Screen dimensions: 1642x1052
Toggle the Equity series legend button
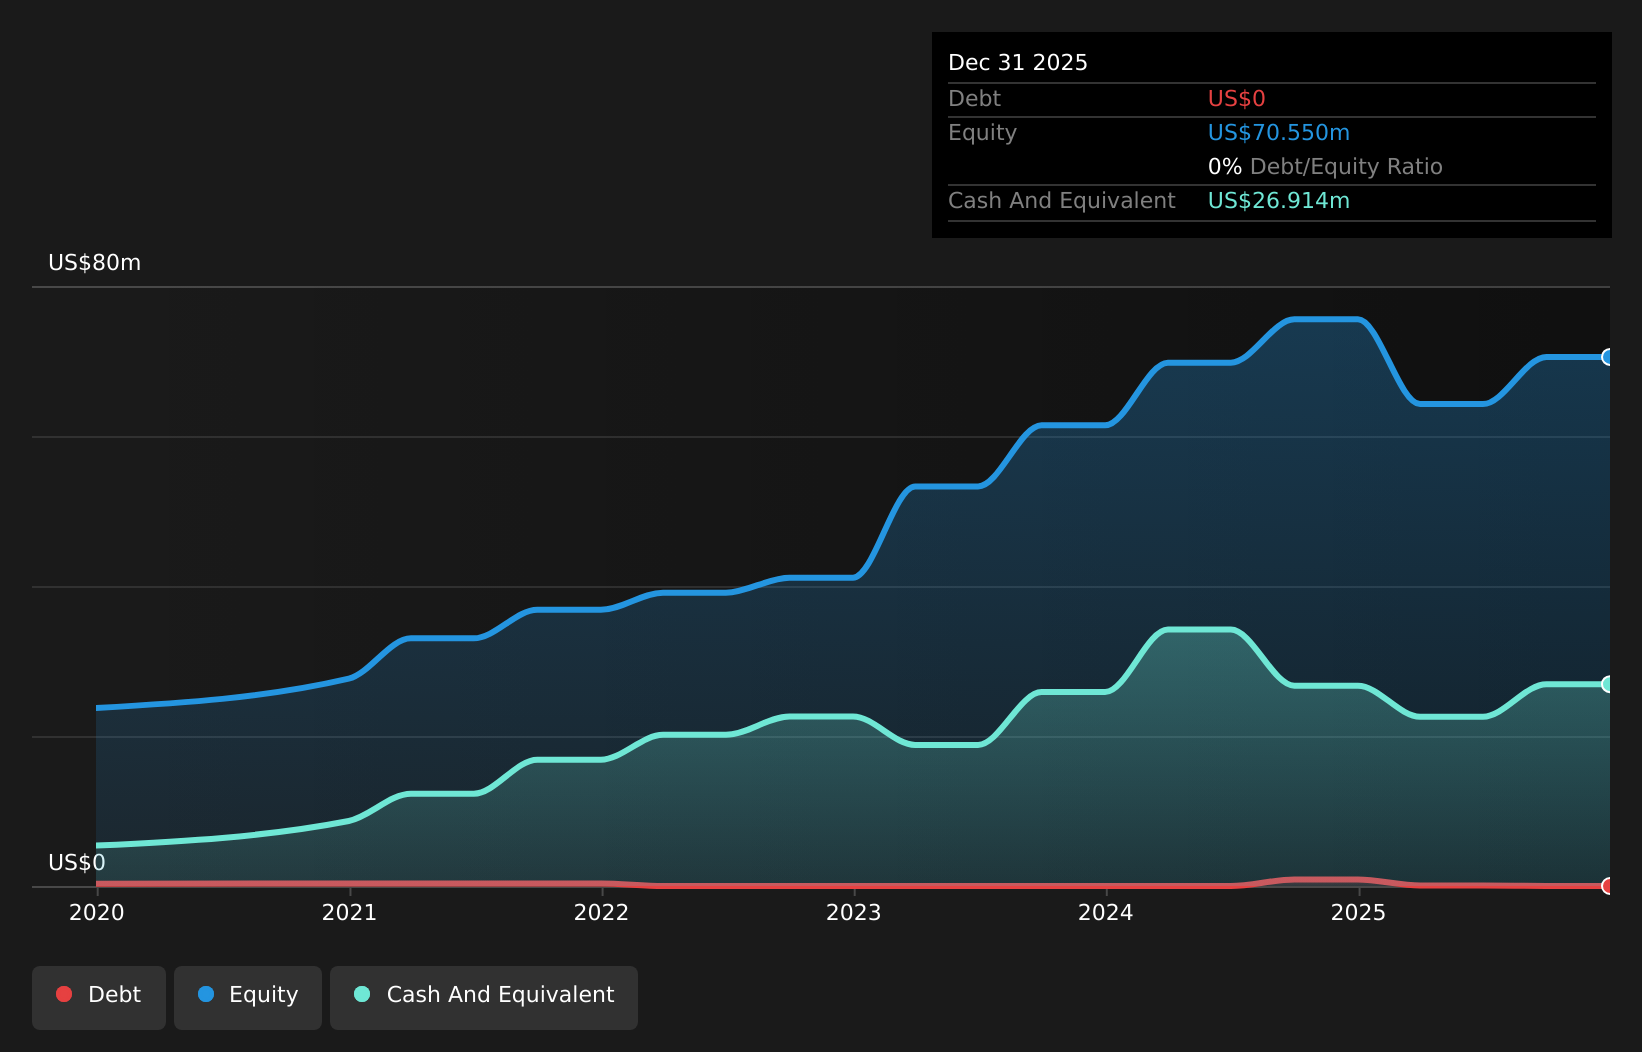tap(248, 997)
